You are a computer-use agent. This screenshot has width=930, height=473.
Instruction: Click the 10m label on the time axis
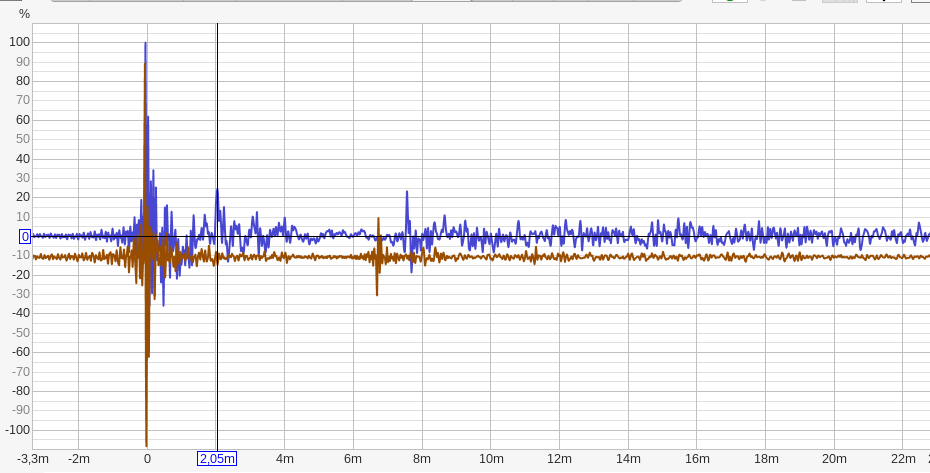coord(491,459)
